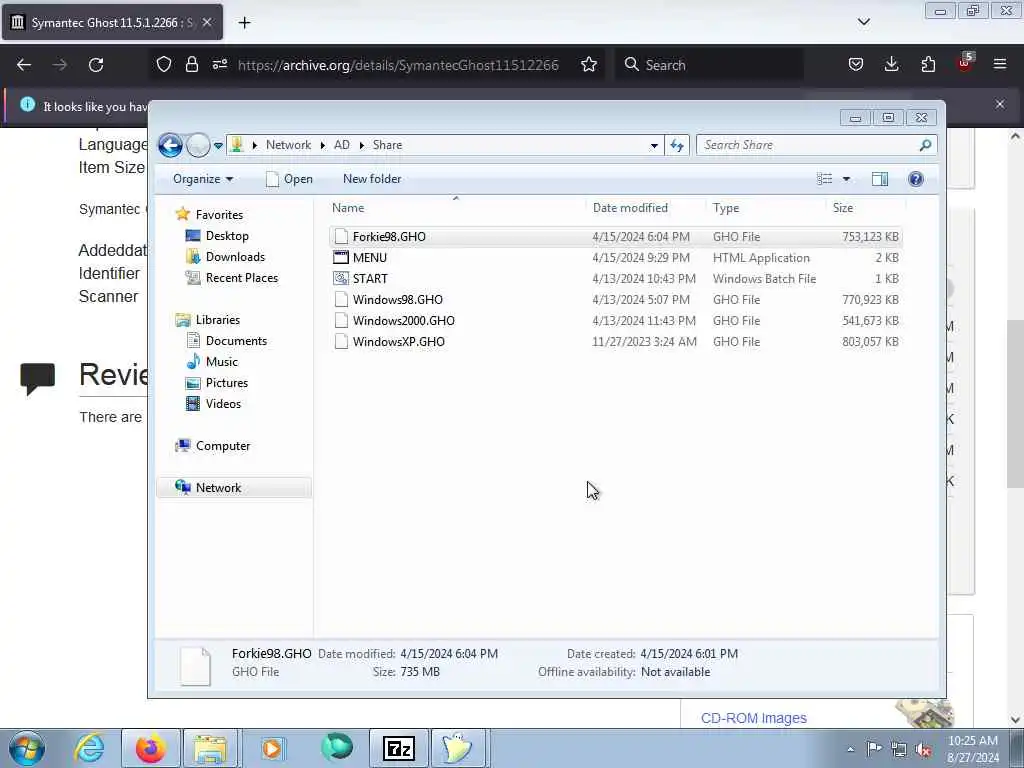
Task: Sort by the Type column header
Action: tap(766, 208)
